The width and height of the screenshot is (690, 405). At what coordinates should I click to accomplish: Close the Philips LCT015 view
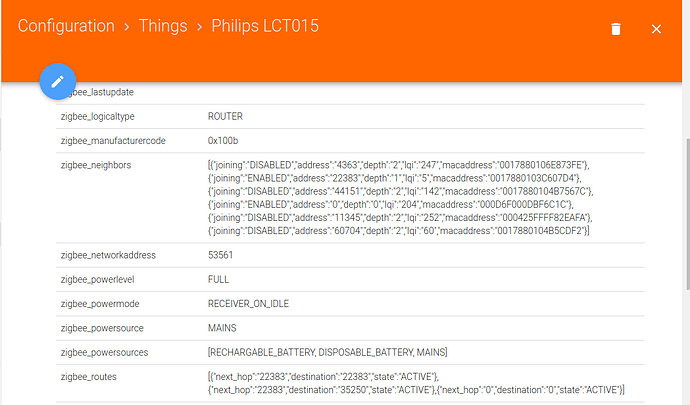[x=656, y=29]
